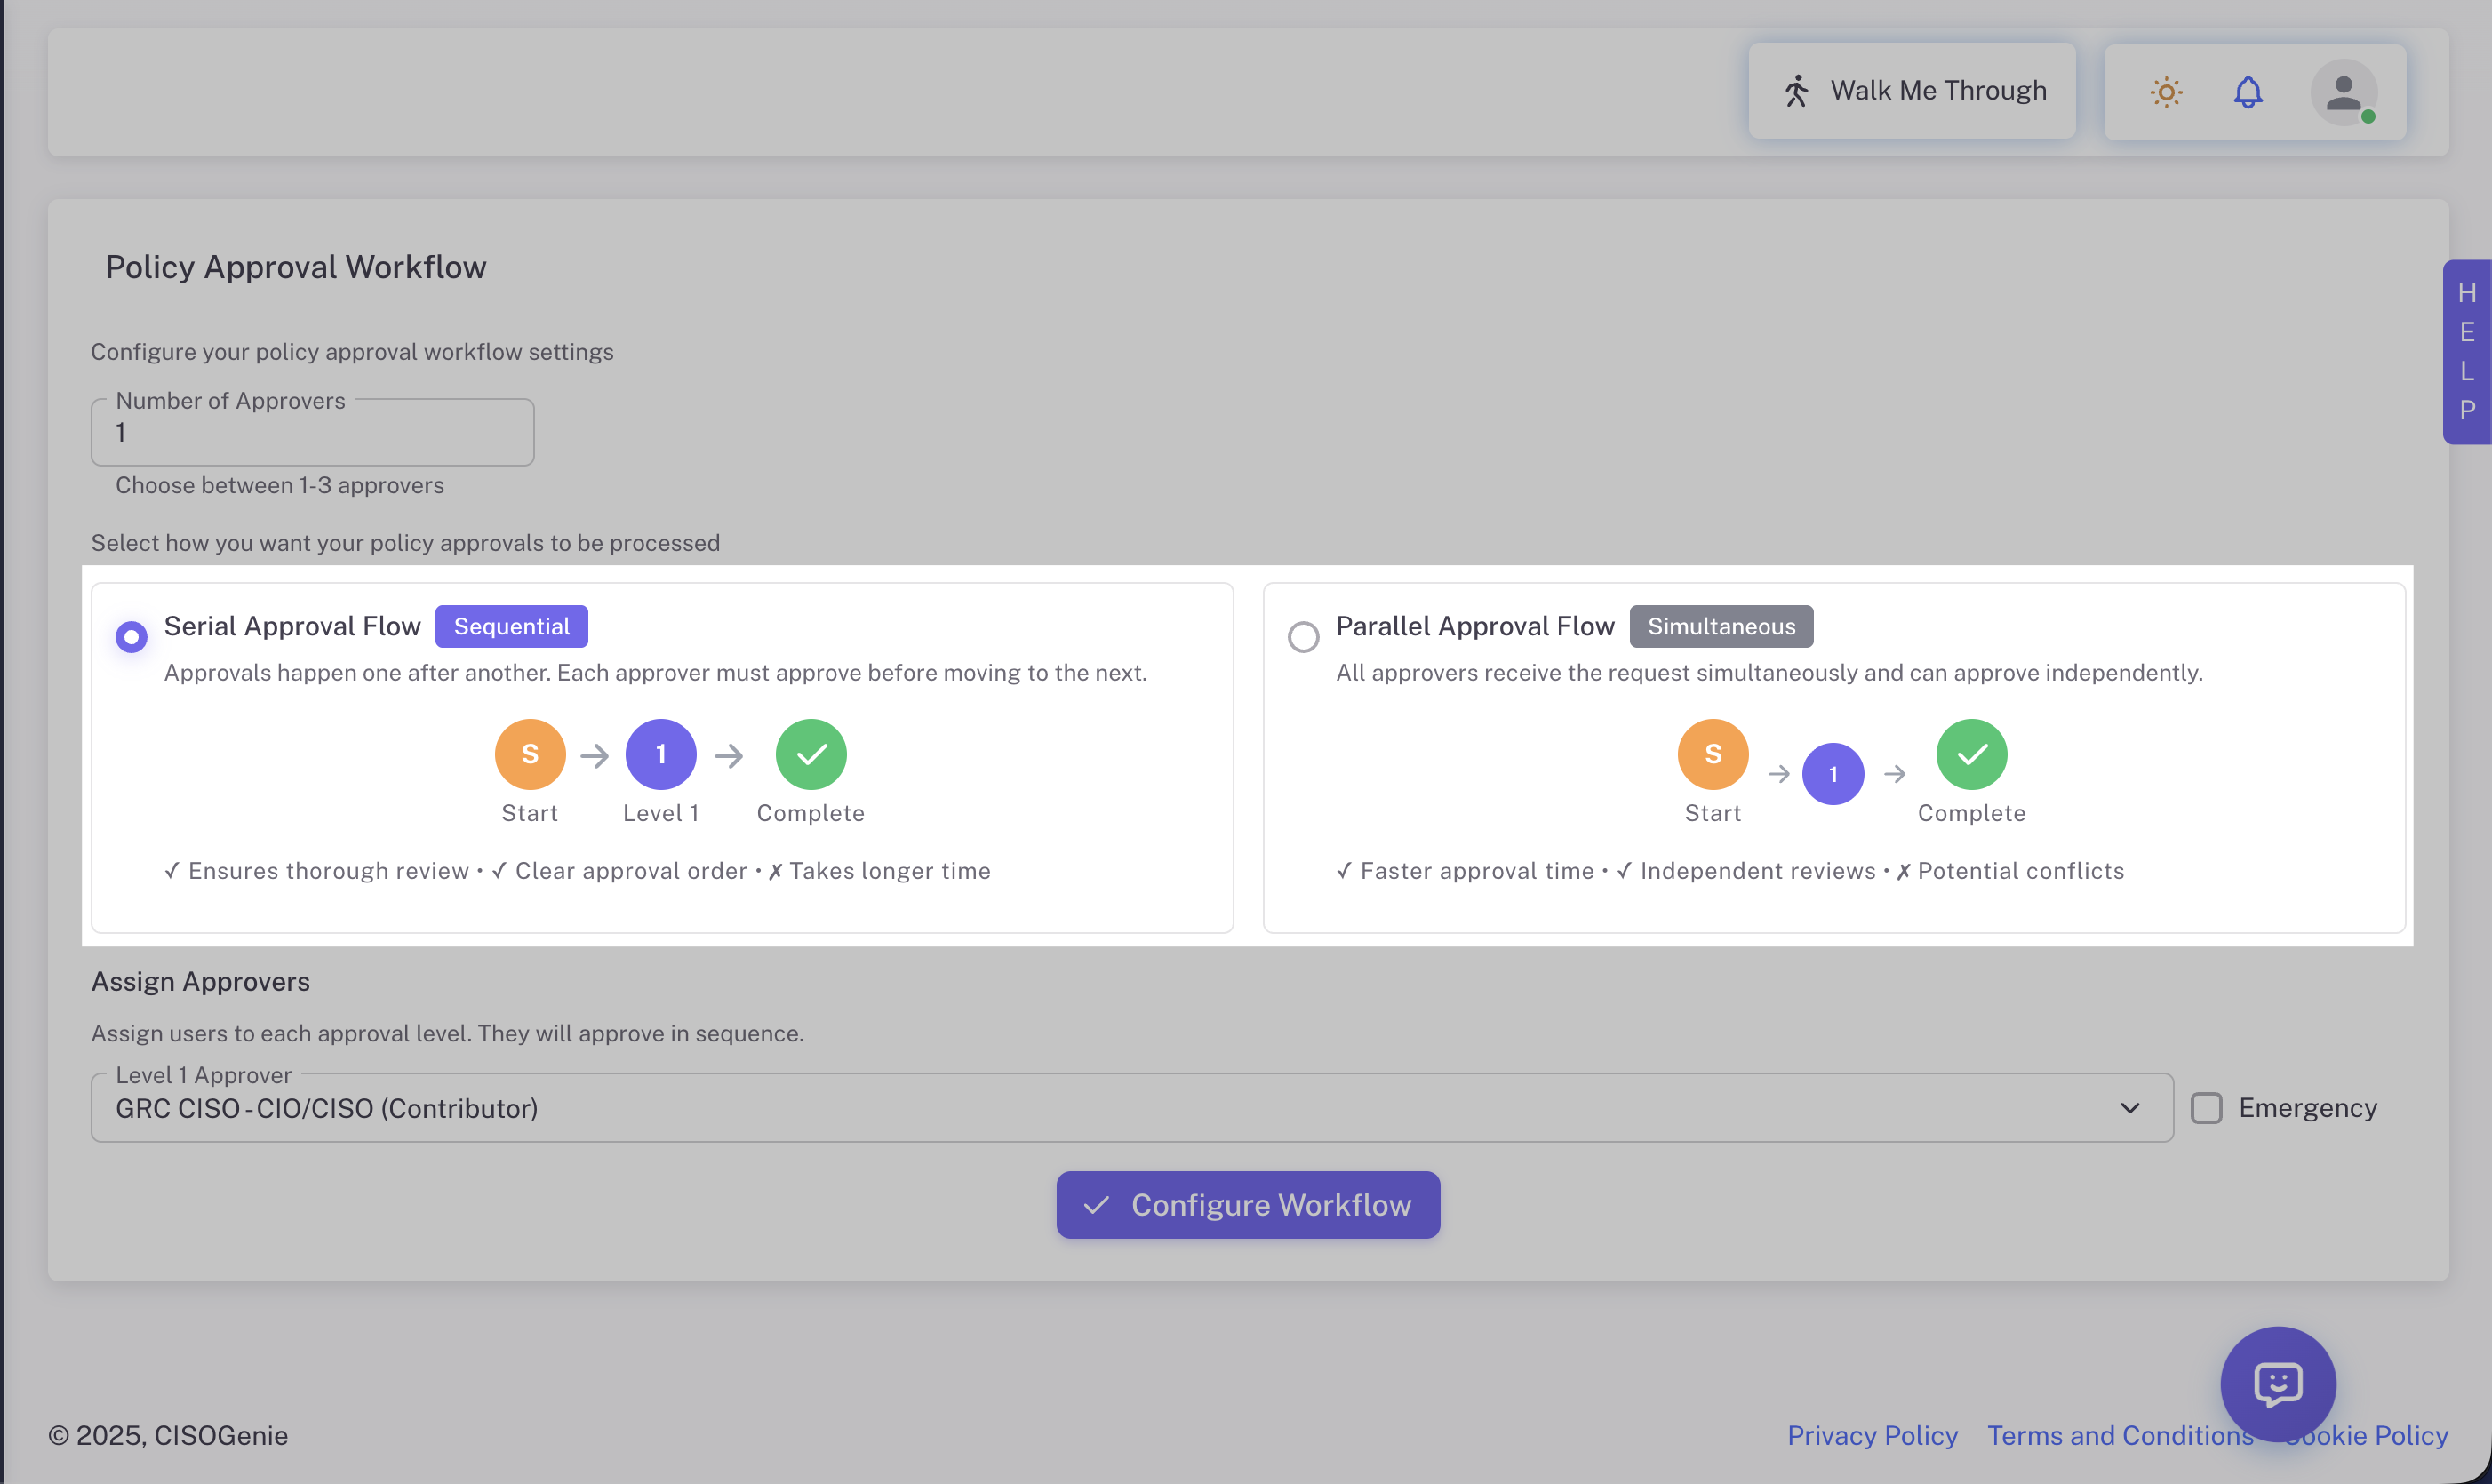Select the Parallel Approval Flow radio button
2492x1484 pixels.
[1303, 637]
